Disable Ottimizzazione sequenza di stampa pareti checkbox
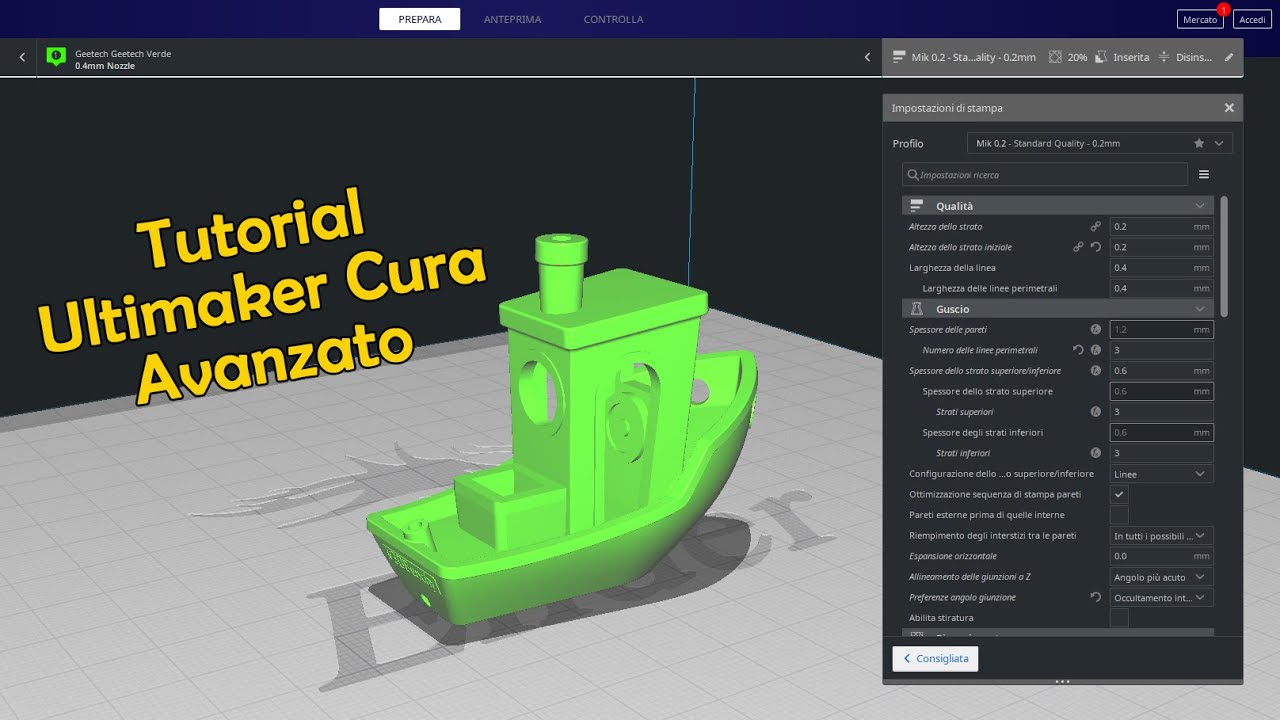The image size is (1280, 720). (1119, 494)
